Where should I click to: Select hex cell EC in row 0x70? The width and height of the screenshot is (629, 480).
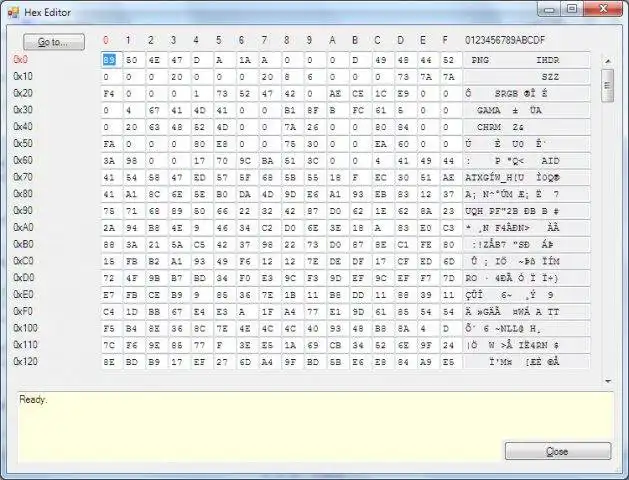pyautogui.click(x=381, y=178)
